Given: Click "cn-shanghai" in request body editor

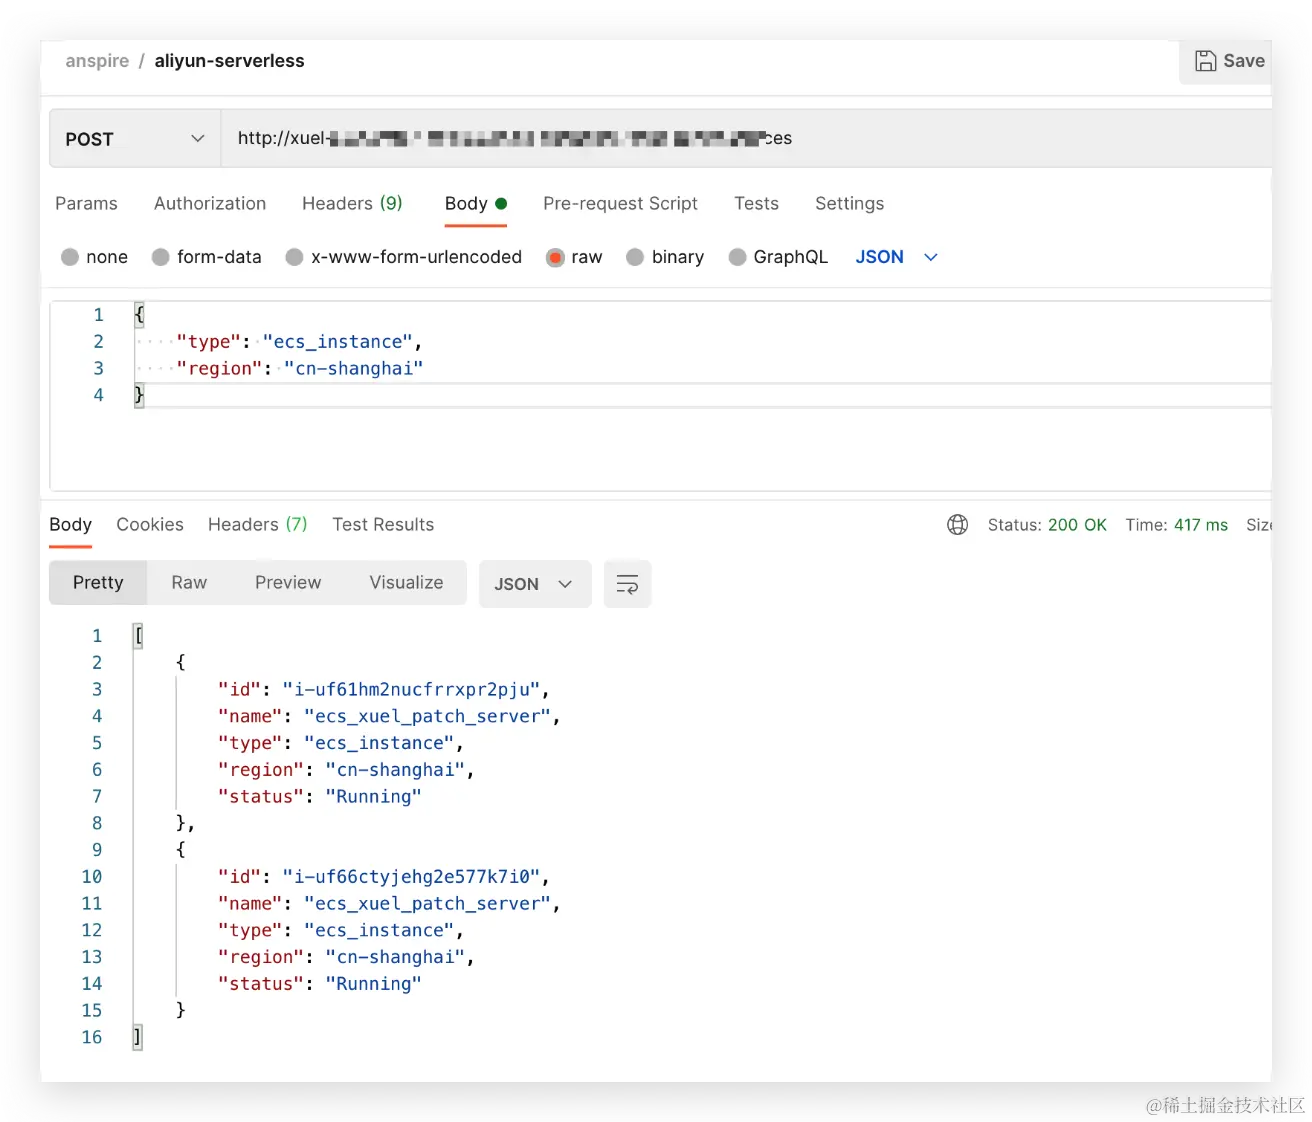Looking at the screenshot, I should click(x=353, y=368).
